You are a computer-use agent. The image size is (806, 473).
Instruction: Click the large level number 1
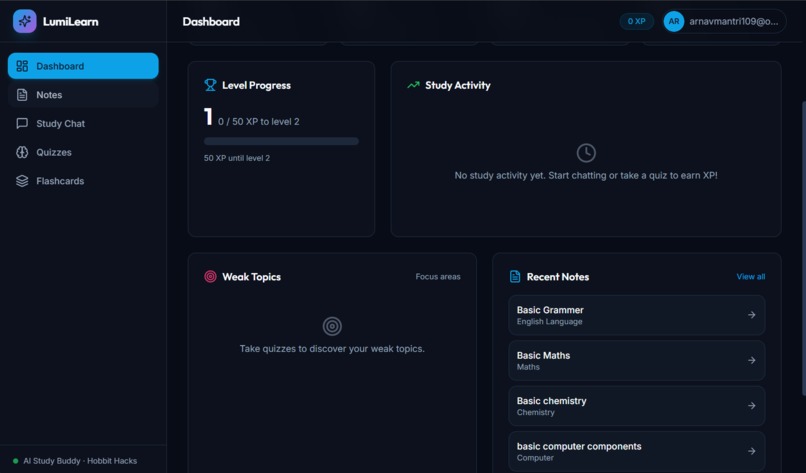[208, 117]
